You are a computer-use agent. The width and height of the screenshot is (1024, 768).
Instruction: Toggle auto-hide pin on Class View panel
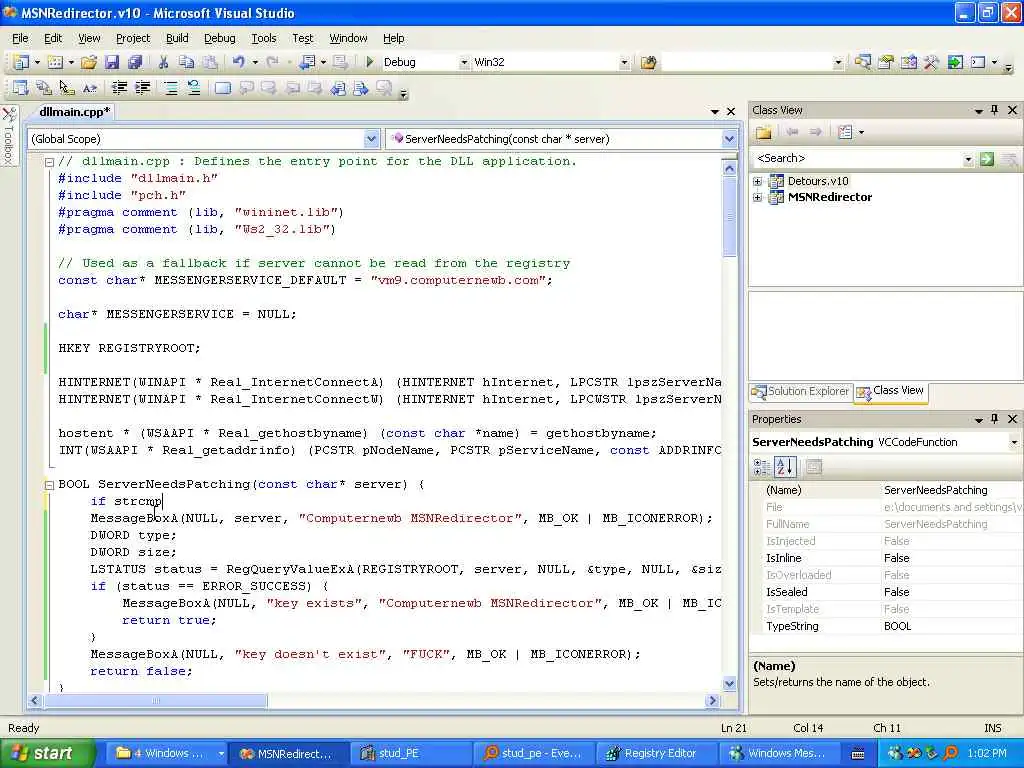[x=995, y=110]
